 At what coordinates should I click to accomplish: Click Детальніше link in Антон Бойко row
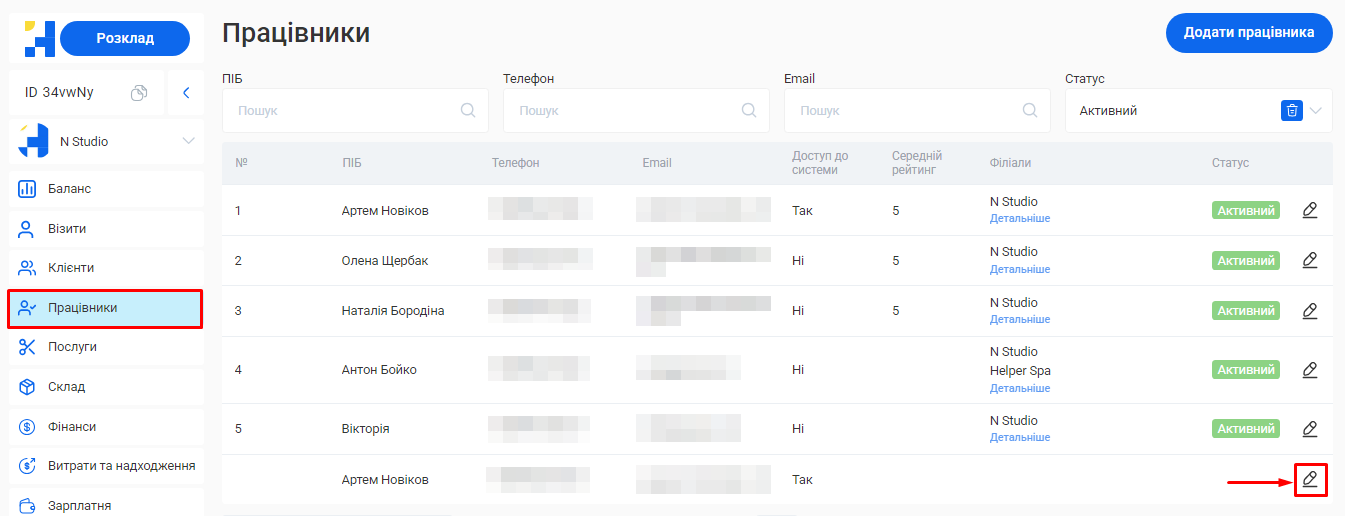click(x=1019, y=388)
